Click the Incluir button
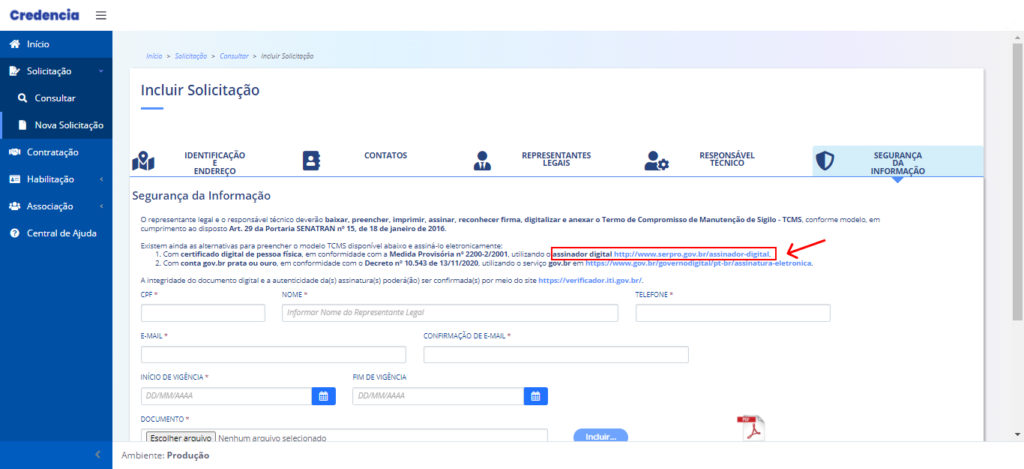1024x469 pixels. point(601,436)
